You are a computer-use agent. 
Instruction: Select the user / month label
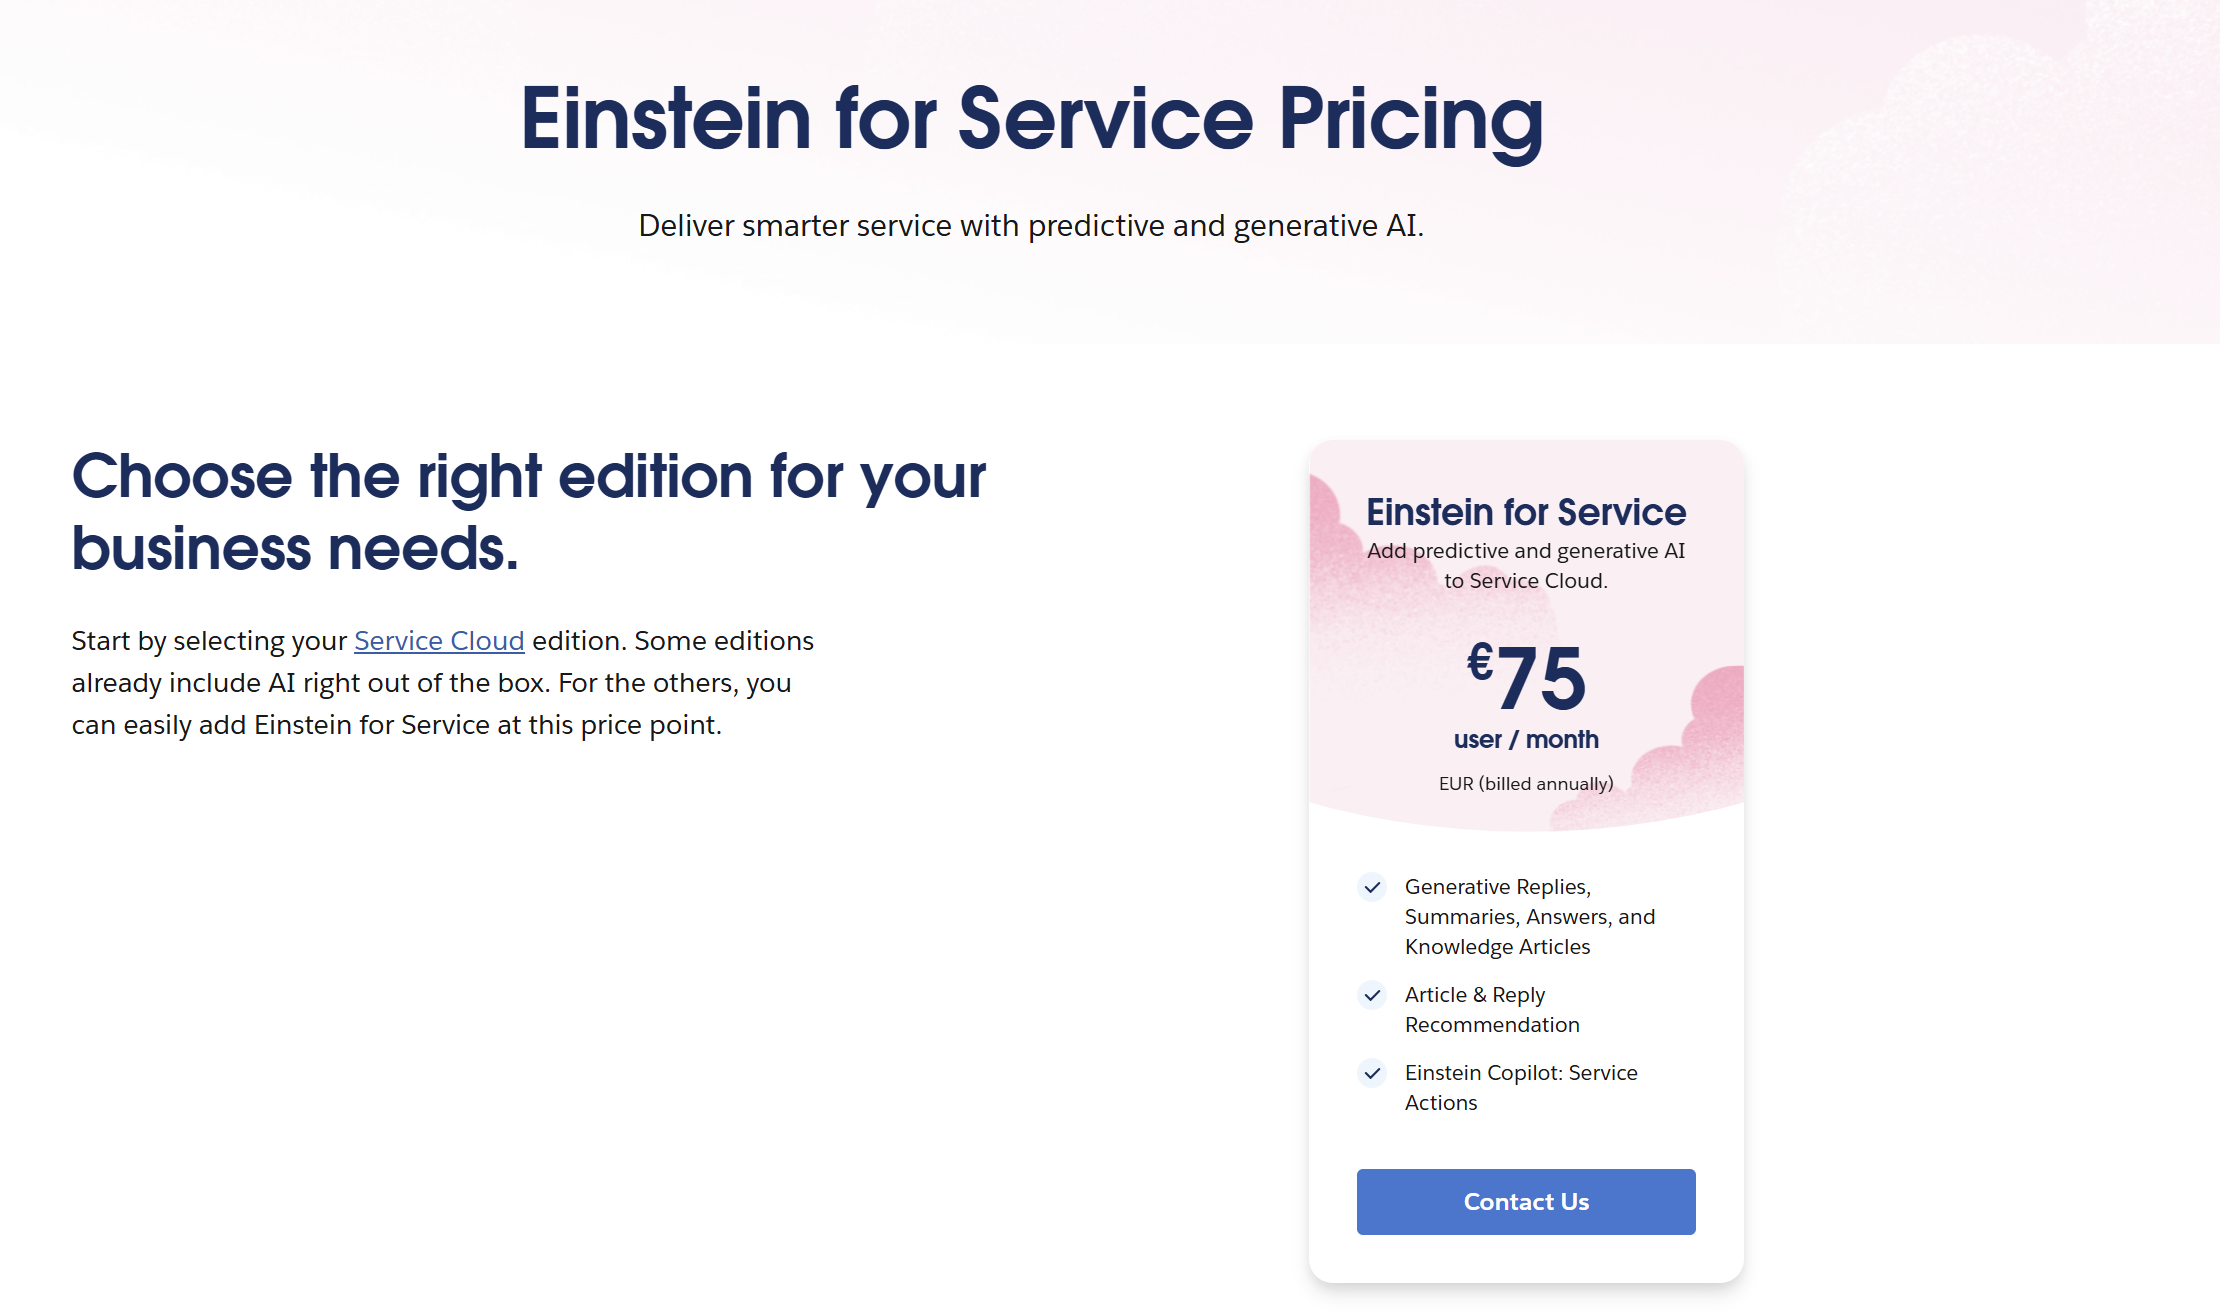(x=1526, y=739)
